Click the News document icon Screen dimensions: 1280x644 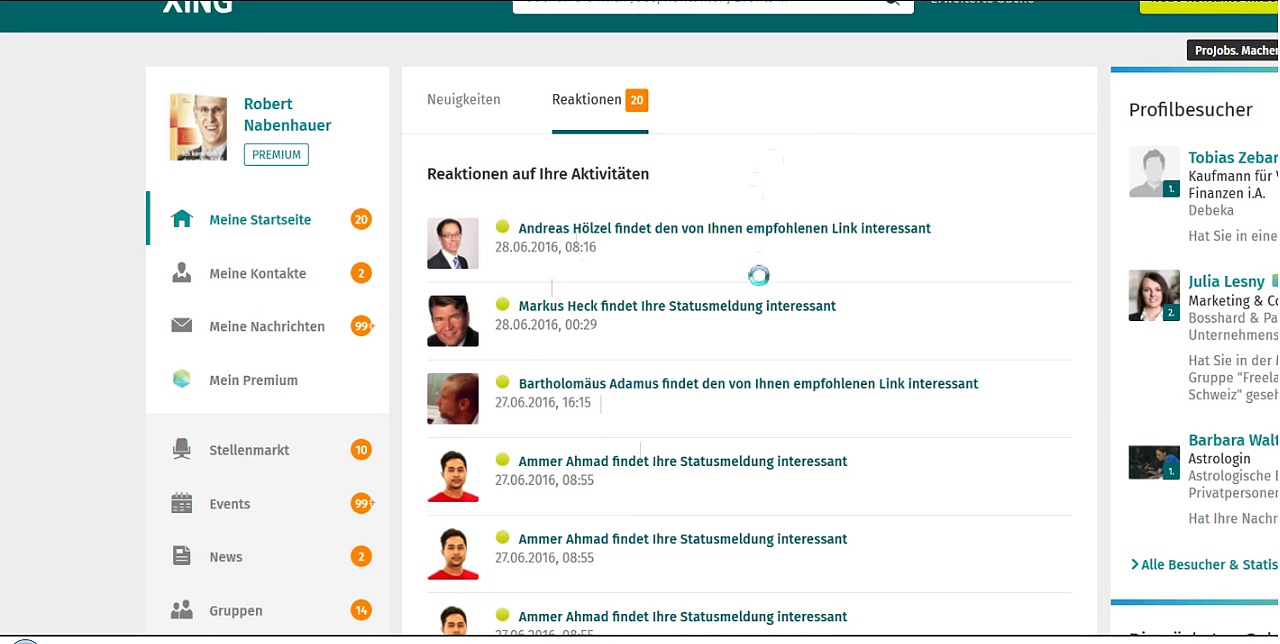[181, 557]
